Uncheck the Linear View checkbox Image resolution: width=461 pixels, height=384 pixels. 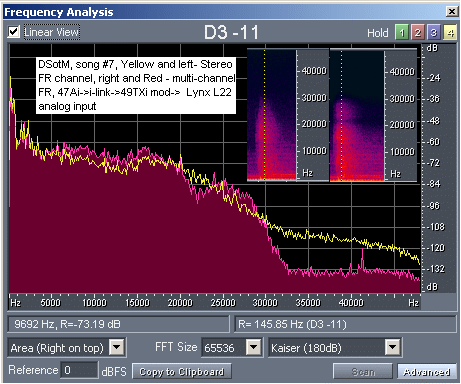click(14, 32)
